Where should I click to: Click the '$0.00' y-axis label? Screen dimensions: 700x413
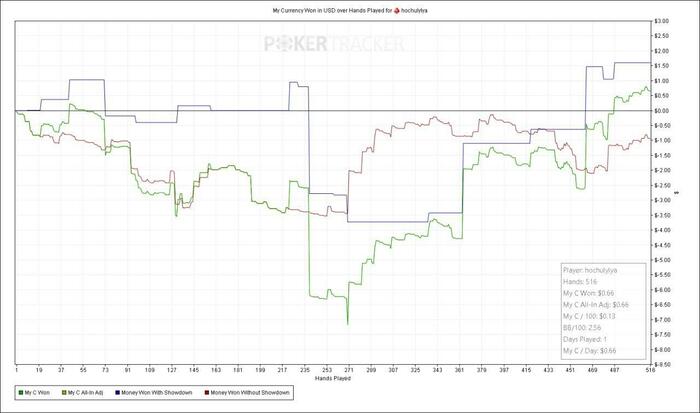[661, 111]
